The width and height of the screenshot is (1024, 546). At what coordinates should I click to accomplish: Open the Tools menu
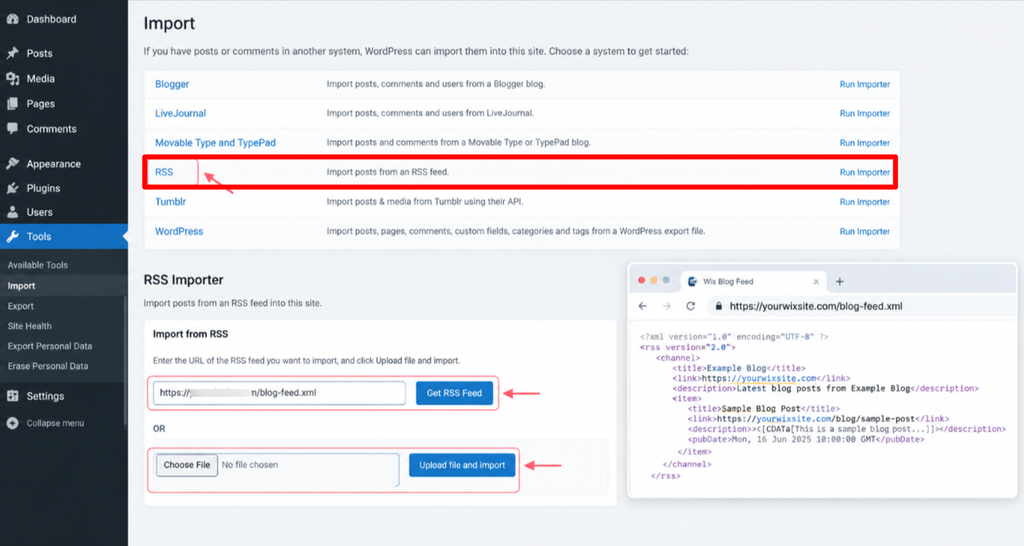[x=64, y=236]
